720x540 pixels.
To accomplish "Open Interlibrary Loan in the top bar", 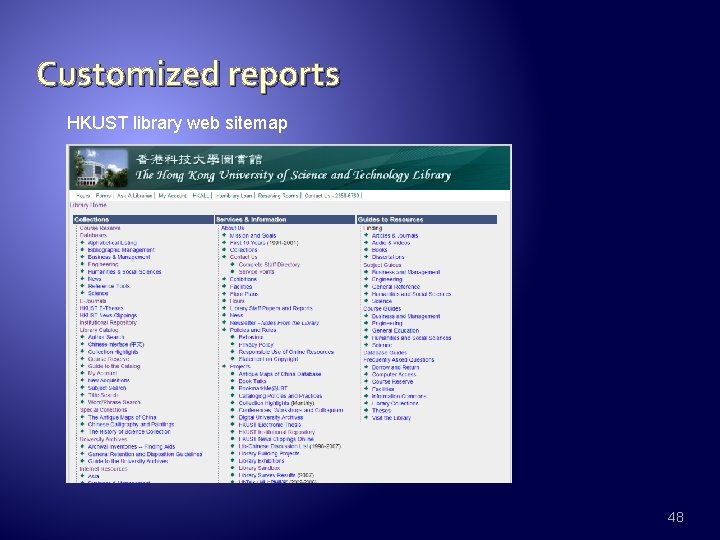I will (234, 196).
